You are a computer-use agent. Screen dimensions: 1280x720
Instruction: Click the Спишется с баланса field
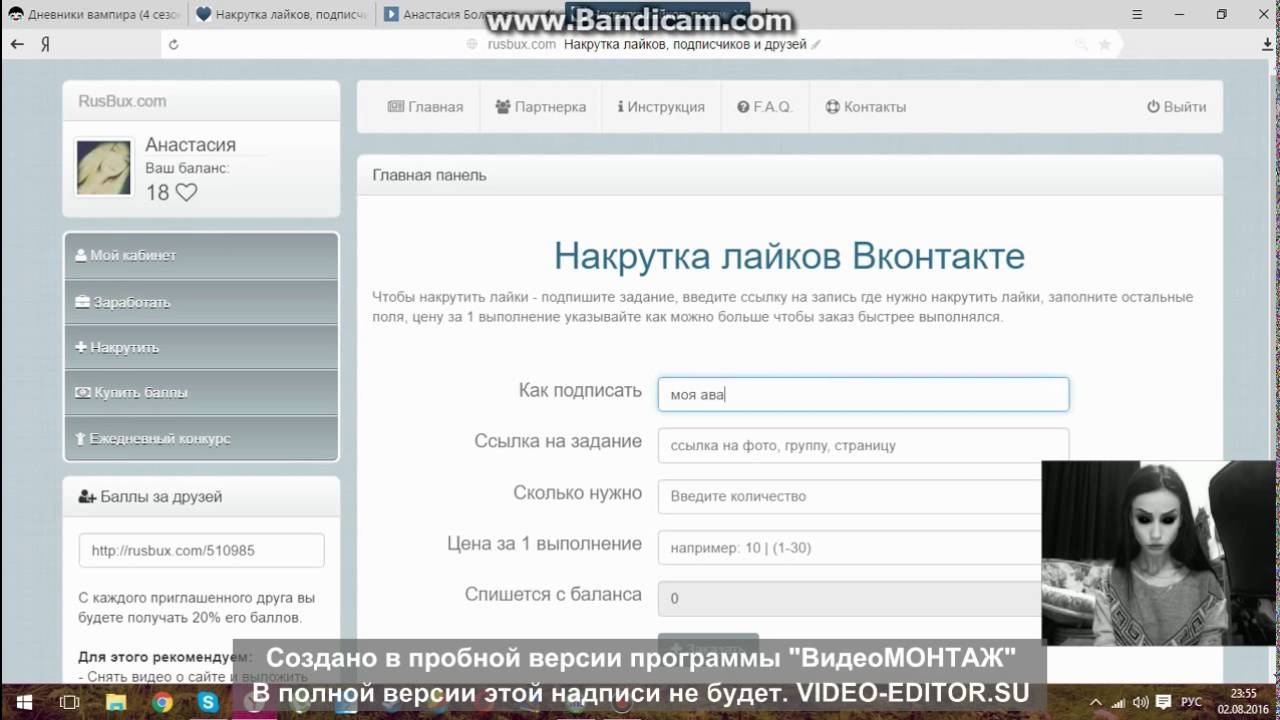coord(850,598)
